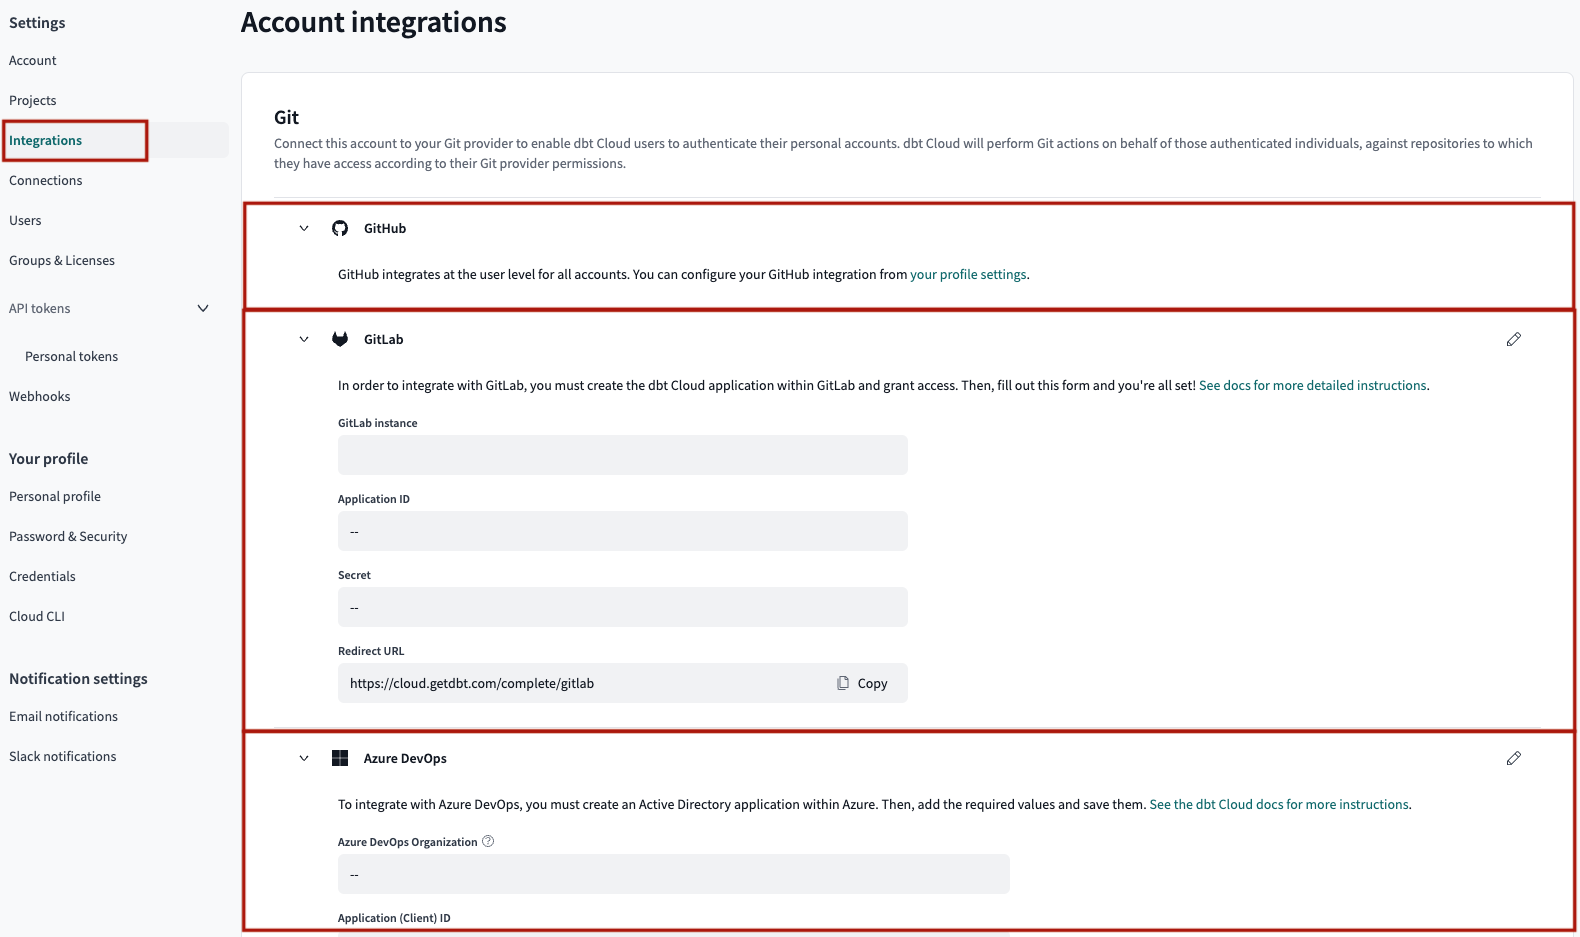Go to Connections settings page
This screenshot has height=937, width=1580.
click(46, 181)
